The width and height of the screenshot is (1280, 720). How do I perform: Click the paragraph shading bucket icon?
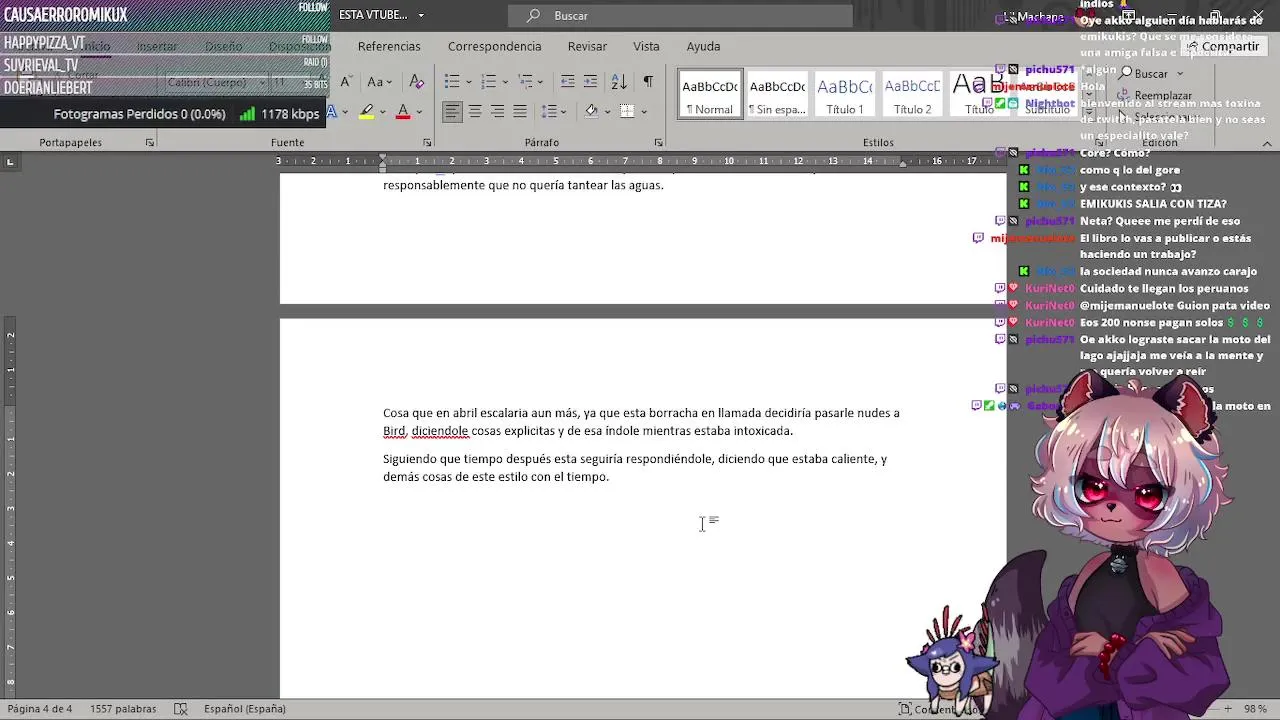(591, 111)
